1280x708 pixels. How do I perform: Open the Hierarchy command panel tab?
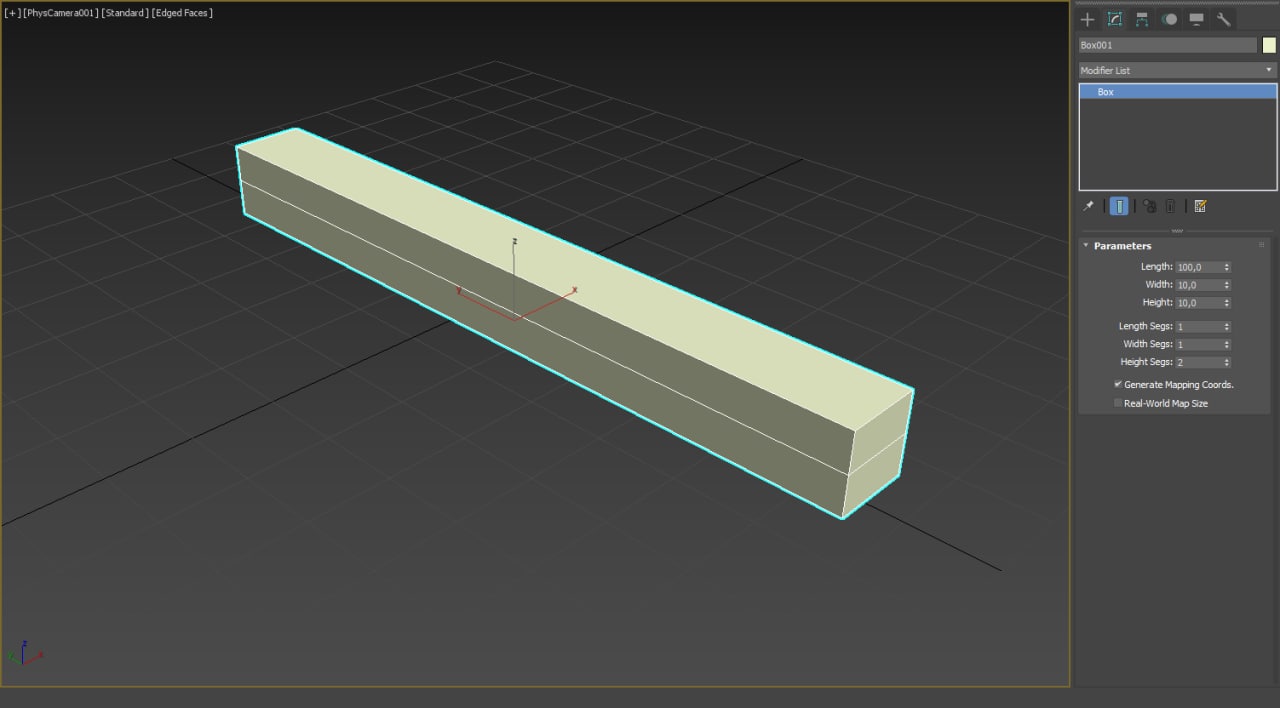[1142, 19]
